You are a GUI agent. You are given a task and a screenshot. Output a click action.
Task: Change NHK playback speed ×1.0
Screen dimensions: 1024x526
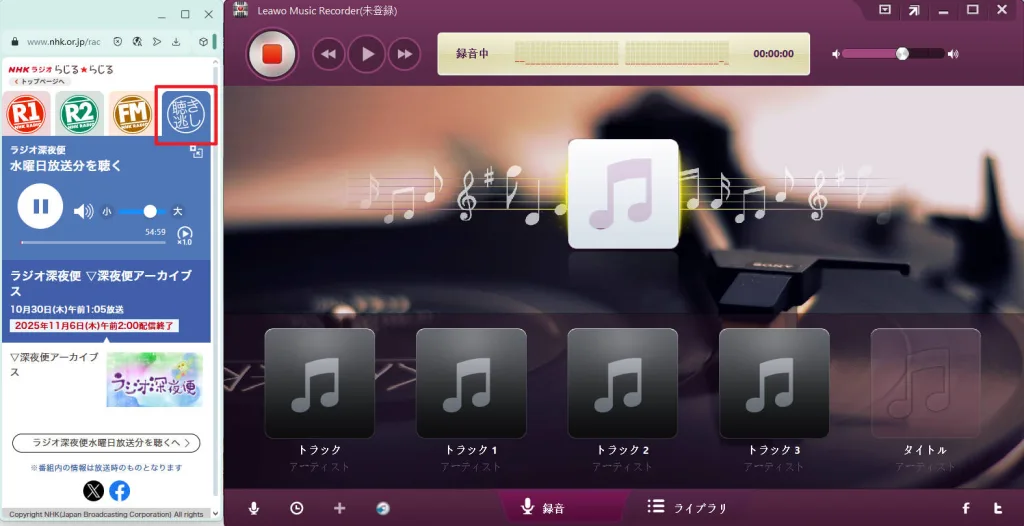185,236
